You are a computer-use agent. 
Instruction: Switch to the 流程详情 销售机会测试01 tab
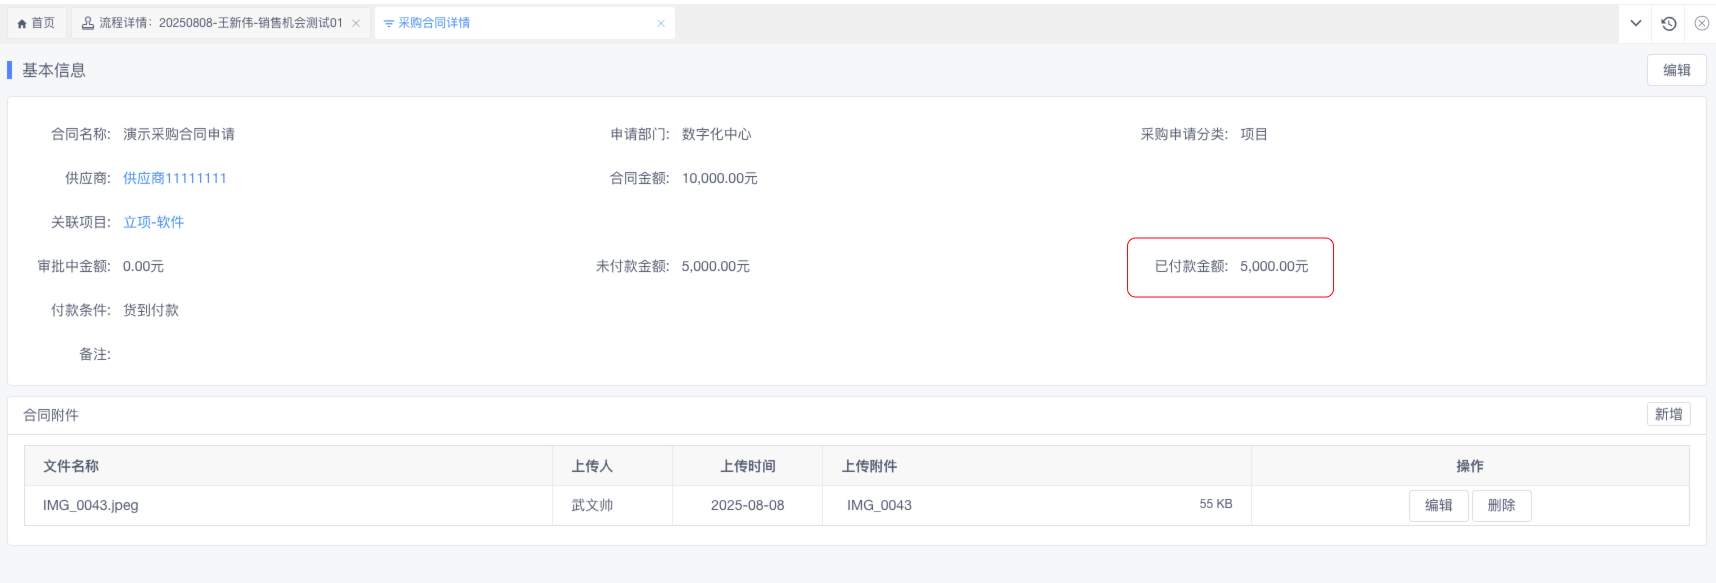coord(220,23)
